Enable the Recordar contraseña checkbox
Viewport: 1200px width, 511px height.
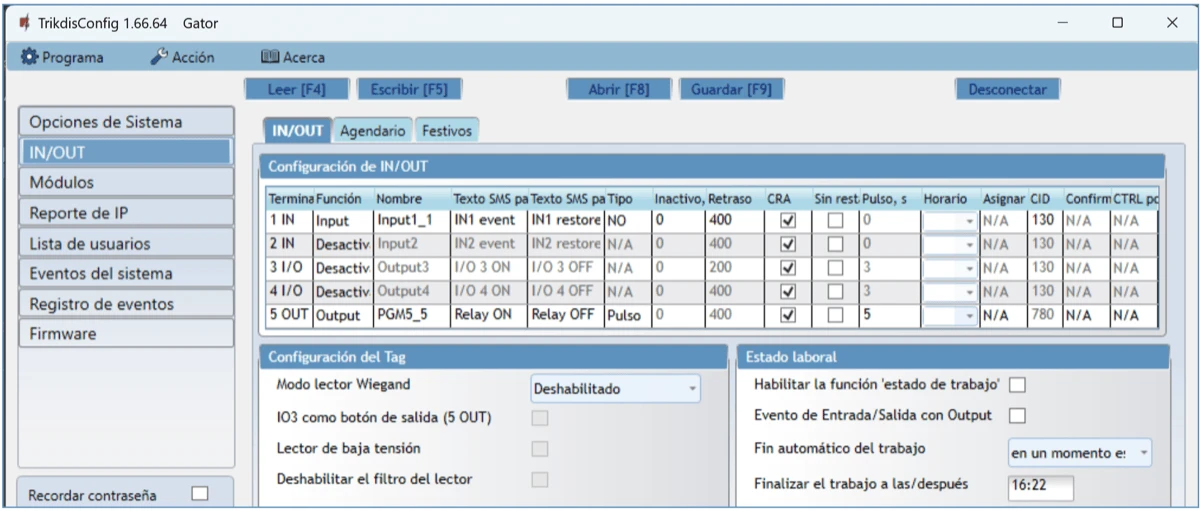[200, 493]
